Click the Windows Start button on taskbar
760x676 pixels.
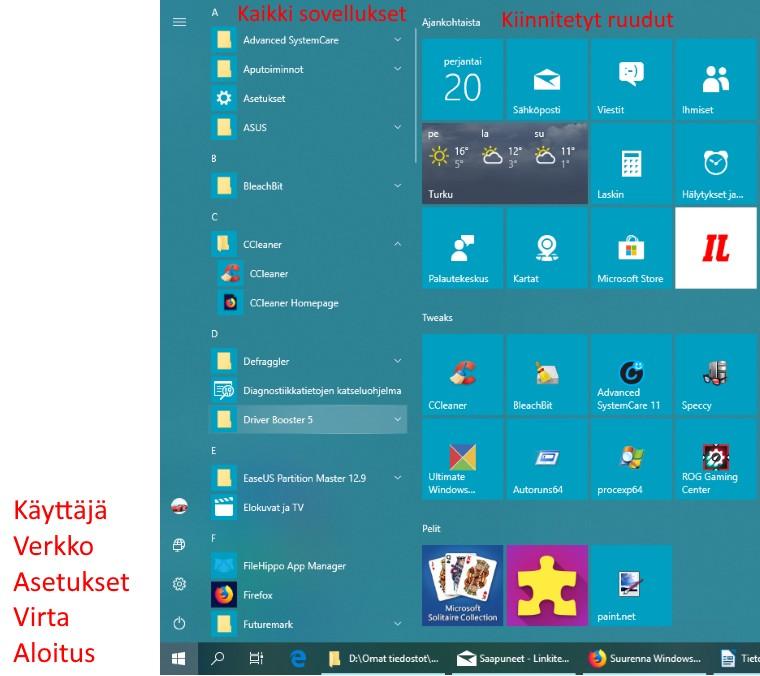[x=179, y=659]
